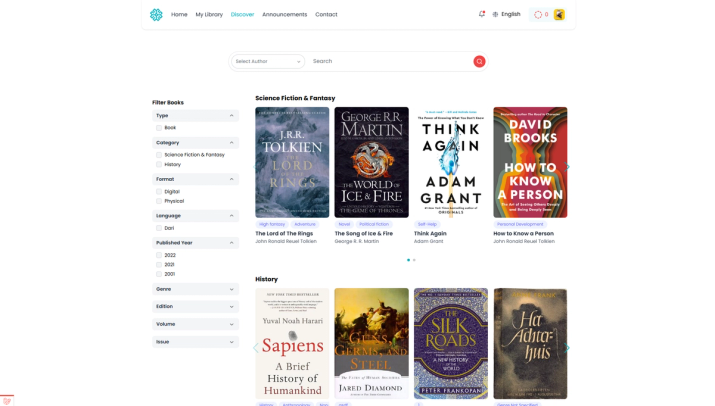Image resolution: width=715 pixels, height=406 pixels.
Task: Go to the Home page
Action: 179,15
